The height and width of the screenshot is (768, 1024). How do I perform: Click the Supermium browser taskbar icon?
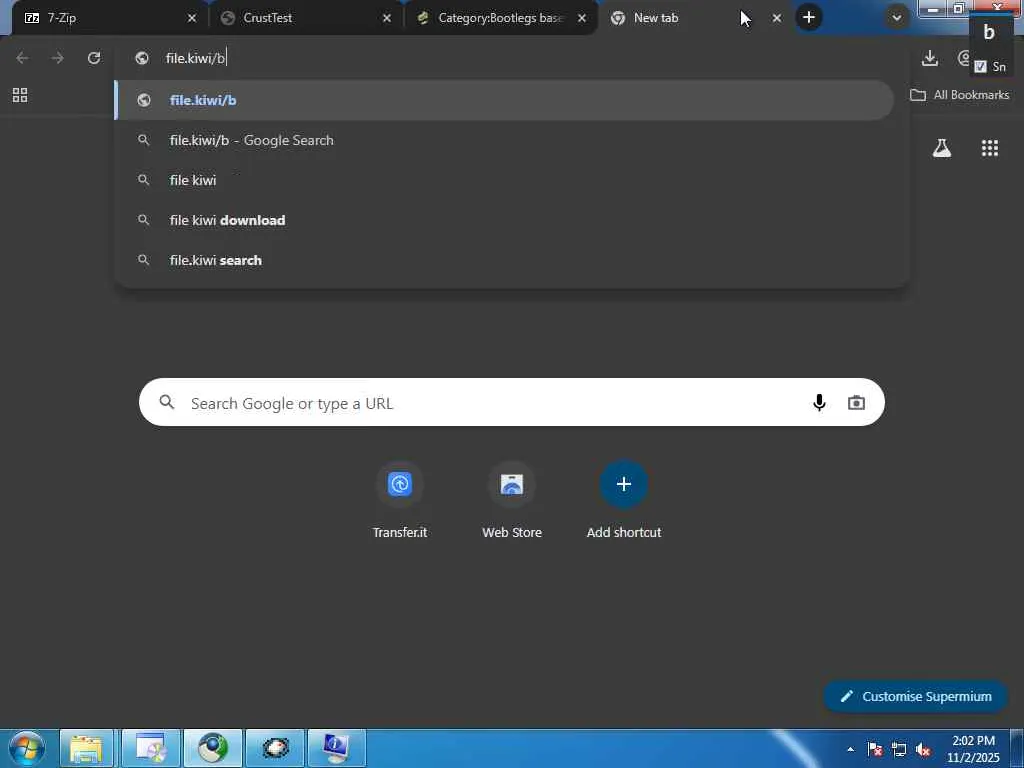point(213,748)
